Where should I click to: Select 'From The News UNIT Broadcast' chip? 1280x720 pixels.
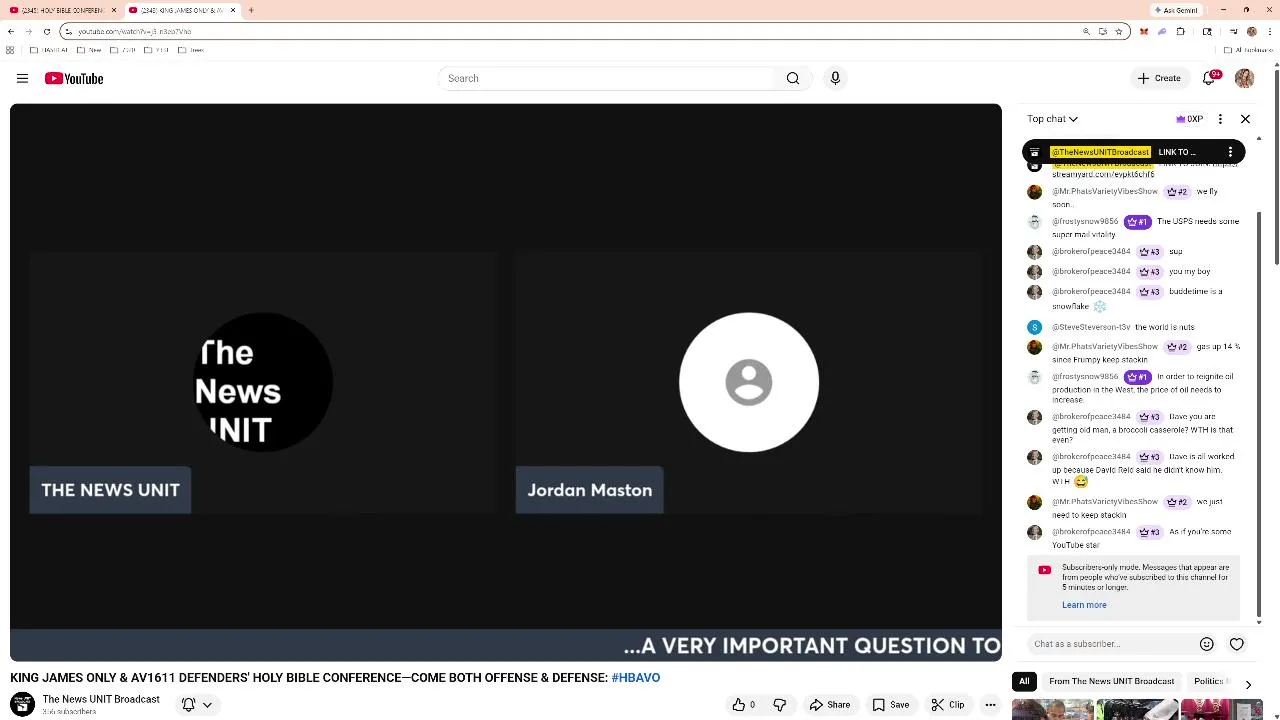[1111, 681]
